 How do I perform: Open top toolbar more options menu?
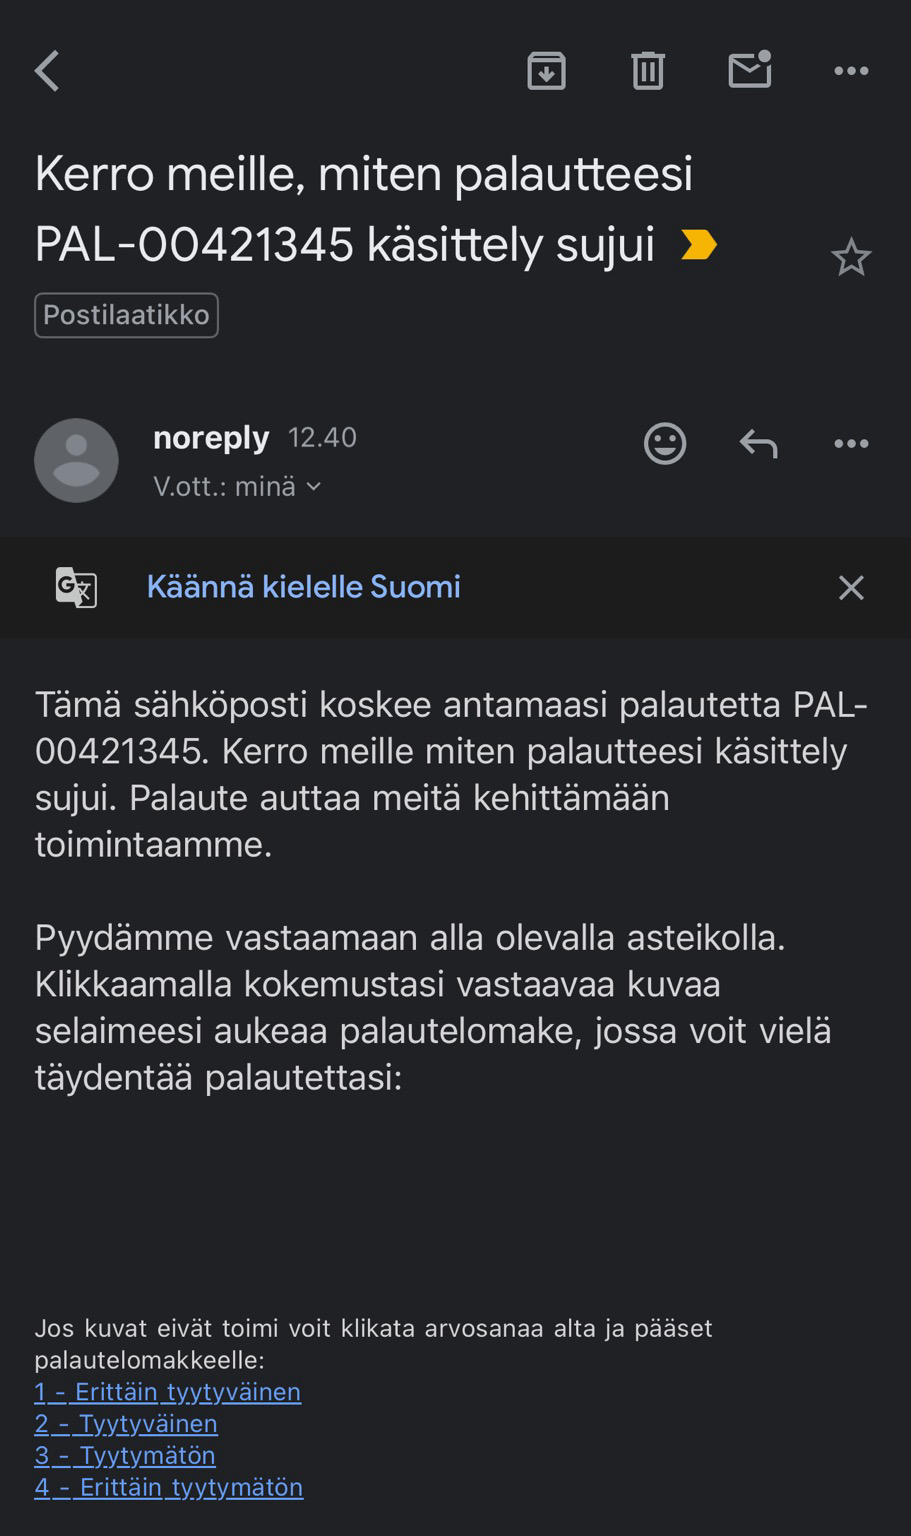[x=851, y=71]
